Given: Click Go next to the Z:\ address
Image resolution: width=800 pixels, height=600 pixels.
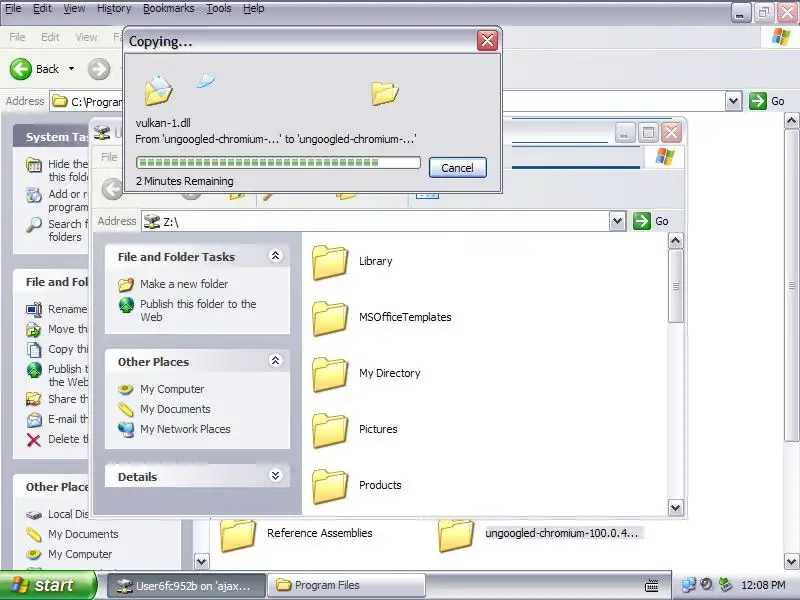Looking at the screenshot, I should [651, 221].
